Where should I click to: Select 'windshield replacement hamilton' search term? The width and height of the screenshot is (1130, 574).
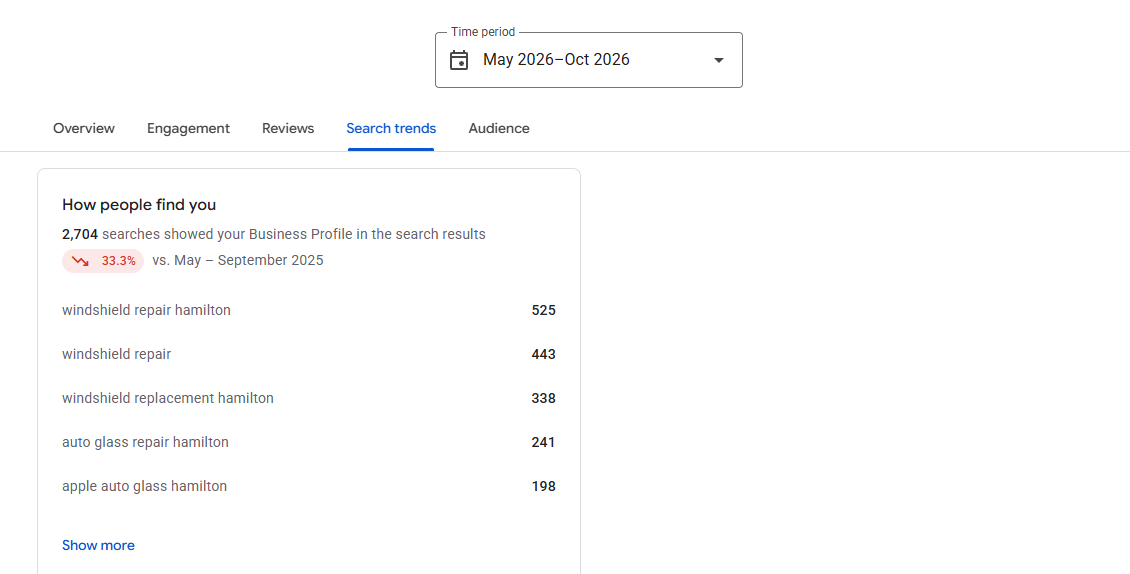pyautogui.click(x=168, y=398)
